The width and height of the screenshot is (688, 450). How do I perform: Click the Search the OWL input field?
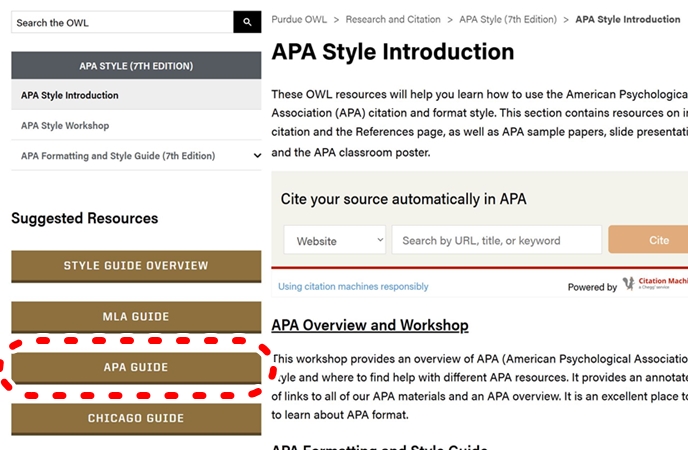coord(122,22)
